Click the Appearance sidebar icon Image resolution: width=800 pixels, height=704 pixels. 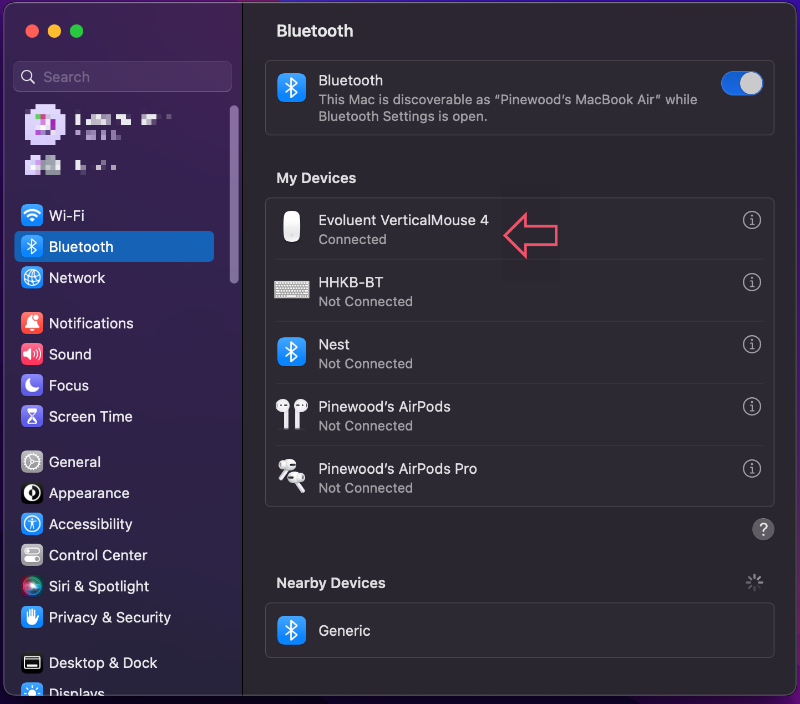point(32,493)
